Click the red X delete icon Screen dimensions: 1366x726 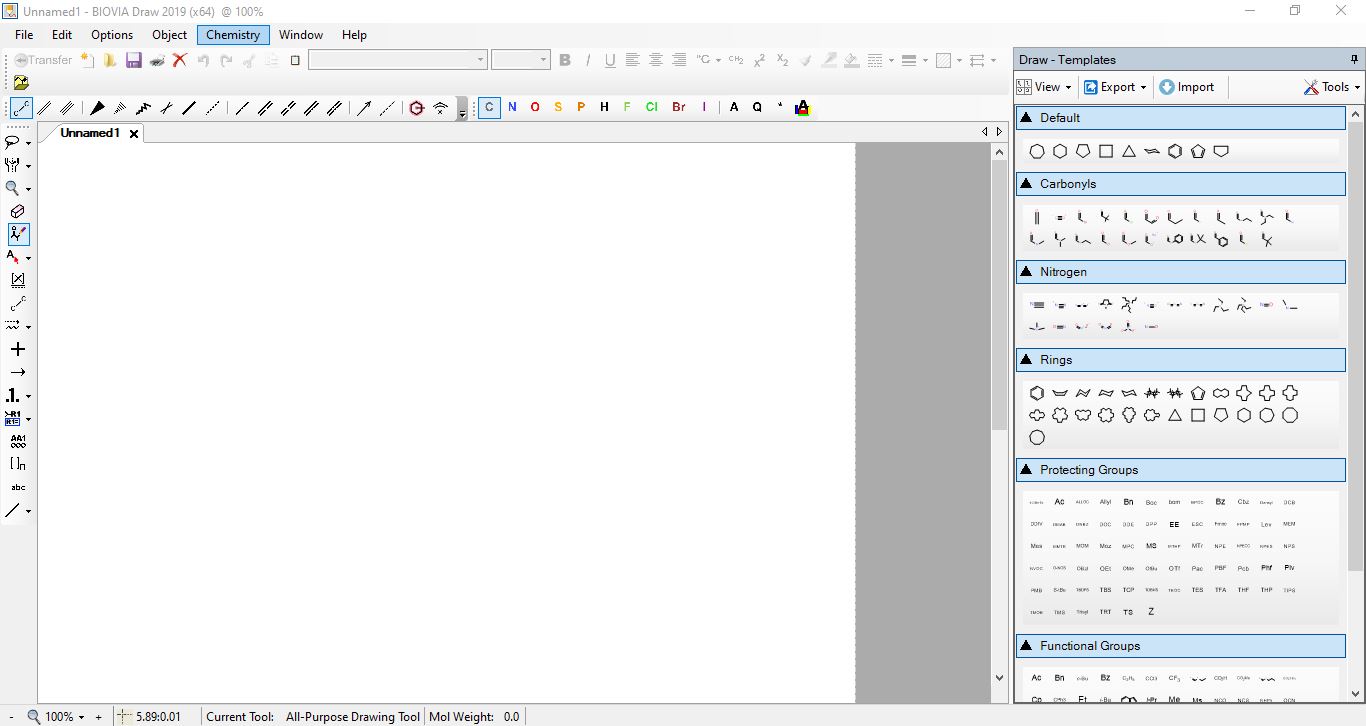pos(180,60)
